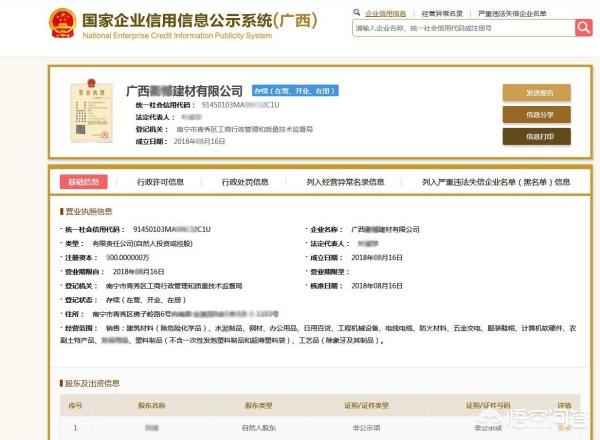Screen dimensions: 600x440
Task: Open the 列入严重违法失信企业名单（黑名单）信息 tab
Action: click(x=496, y=182)
